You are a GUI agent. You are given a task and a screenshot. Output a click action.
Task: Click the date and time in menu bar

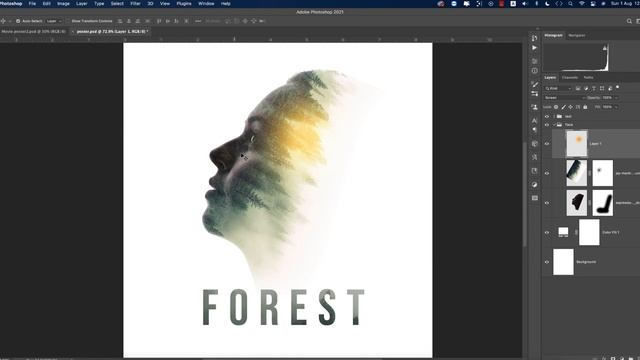(625, 3)
